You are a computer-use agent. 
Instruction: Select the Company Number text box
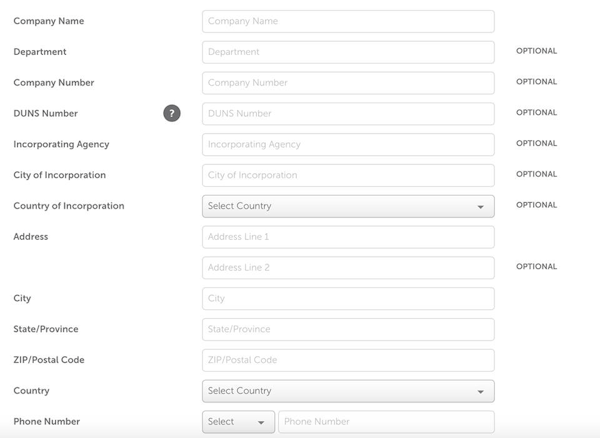coord(348,83)
